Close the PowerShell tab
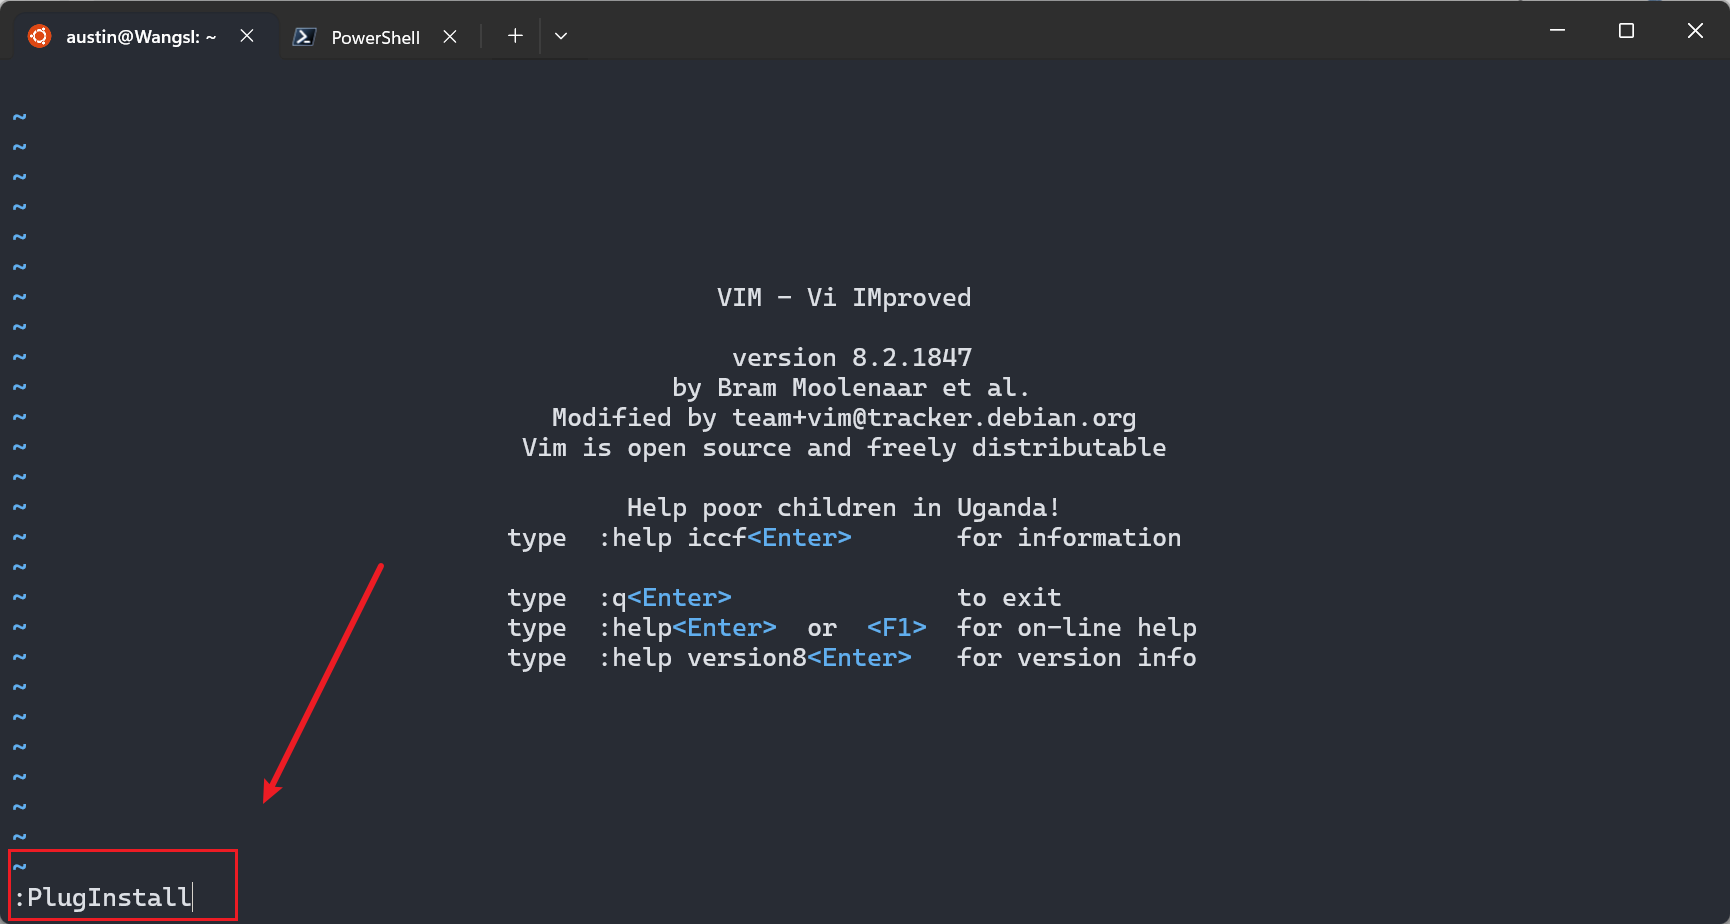This screenshot has height=924, width=1730. click(x=450, y=37)
